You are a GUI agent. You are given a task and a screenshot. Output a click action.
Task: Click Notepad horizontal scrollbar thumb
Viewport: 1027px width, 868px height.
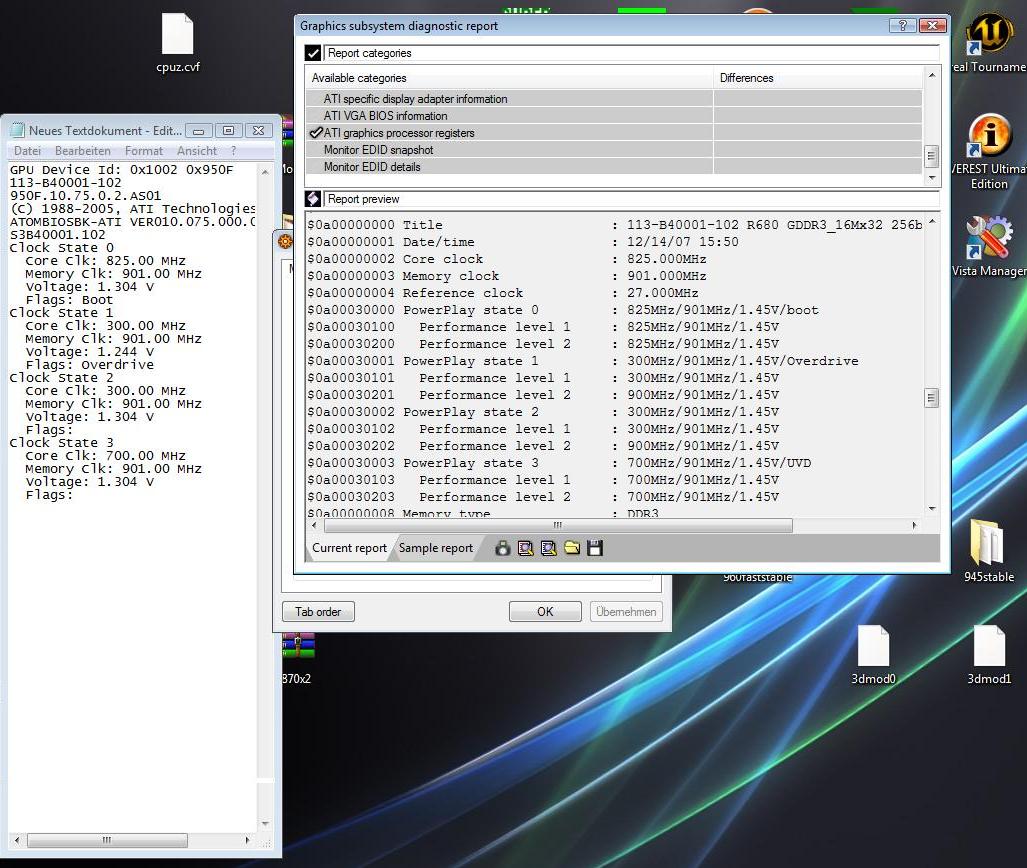pyautogui.click(x=107, y=840)
